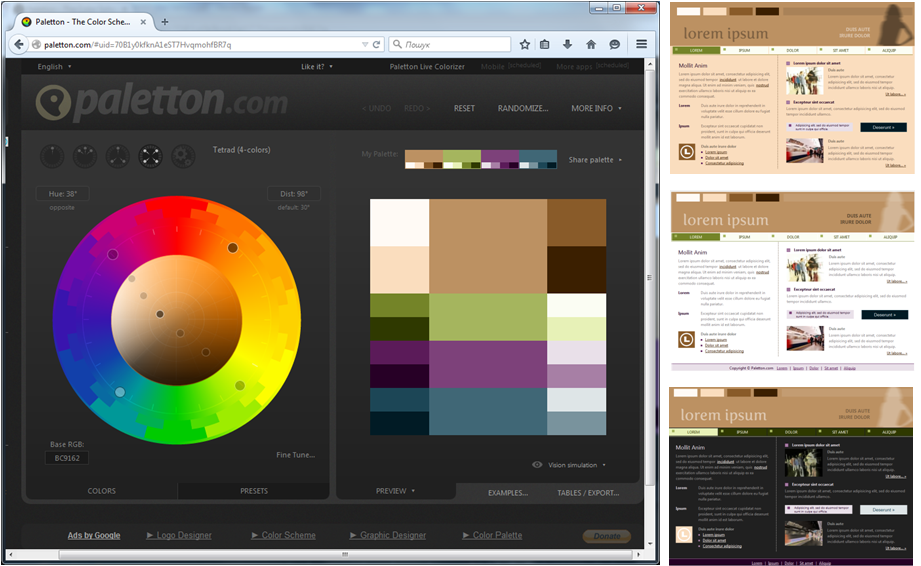Click RANDOMIZE... to generate a palette

point(523,108)
